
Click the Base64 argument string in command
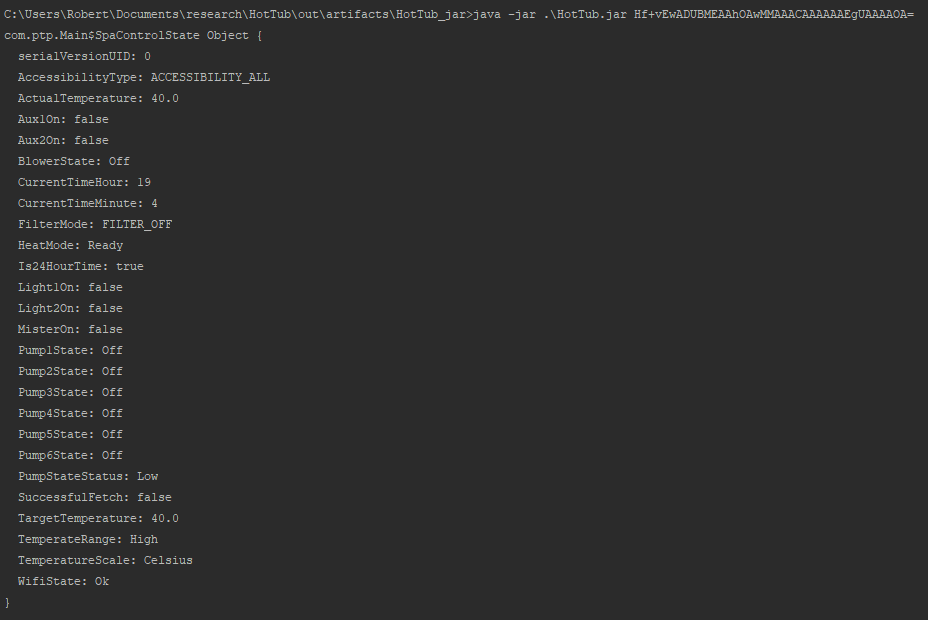click(774, 14)
